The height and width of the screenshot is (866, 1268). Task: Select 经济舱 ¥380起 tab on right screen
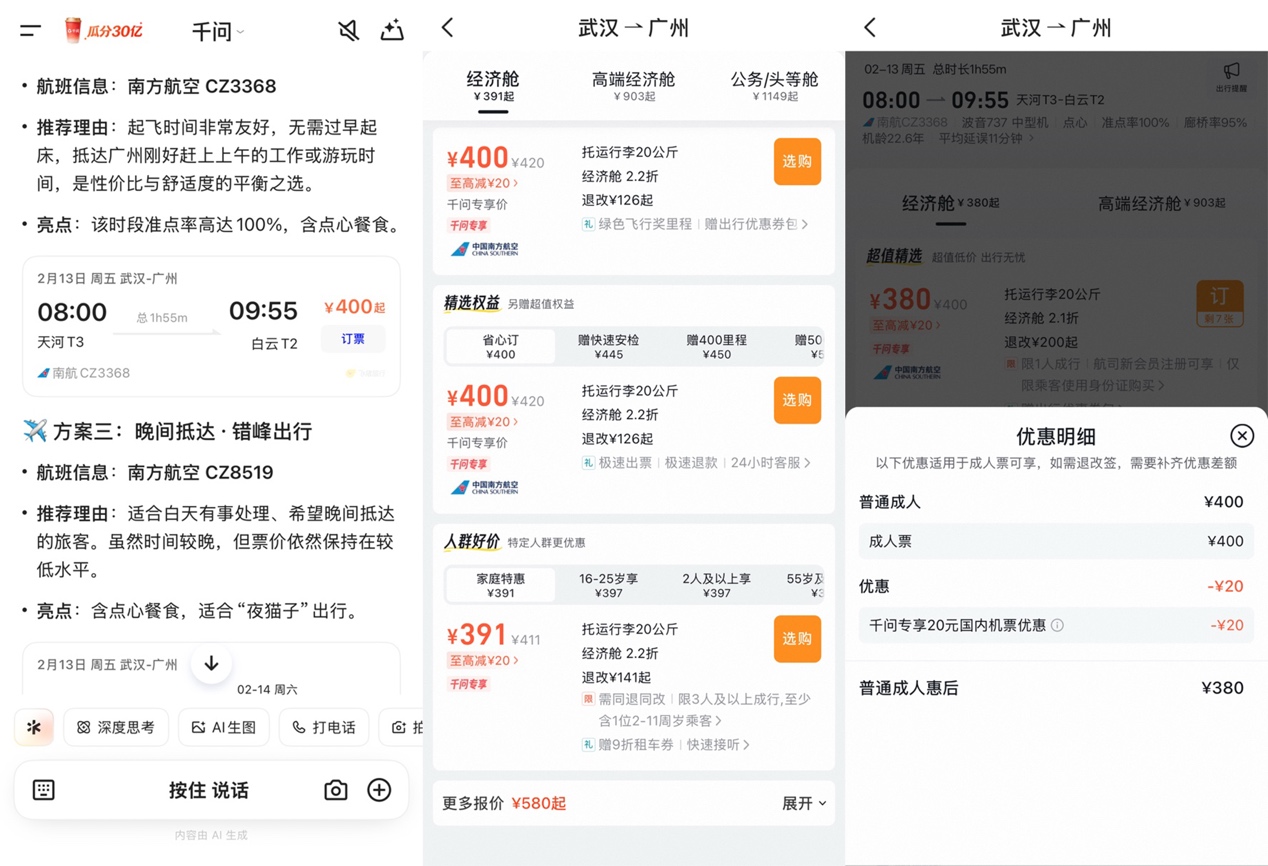950,203
